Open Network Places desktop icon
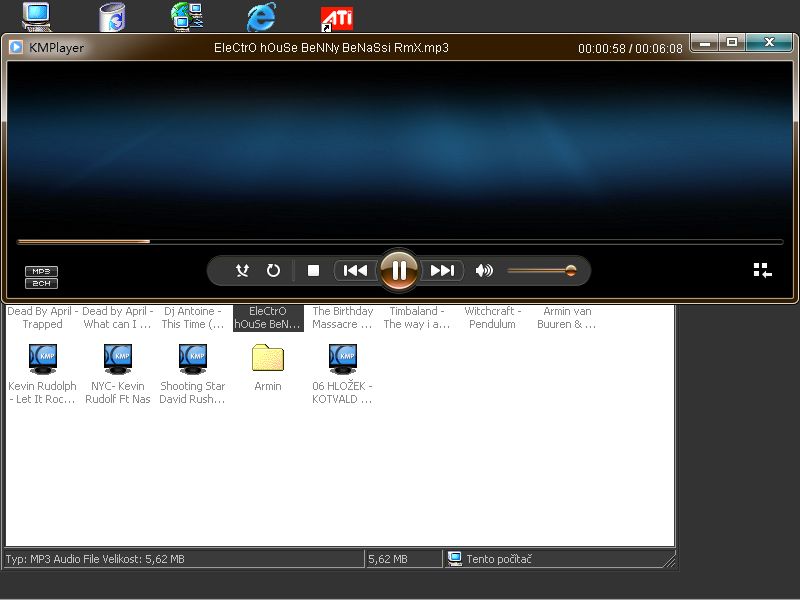This screenshot has height=600, width=800. click(x=187, y=17)
